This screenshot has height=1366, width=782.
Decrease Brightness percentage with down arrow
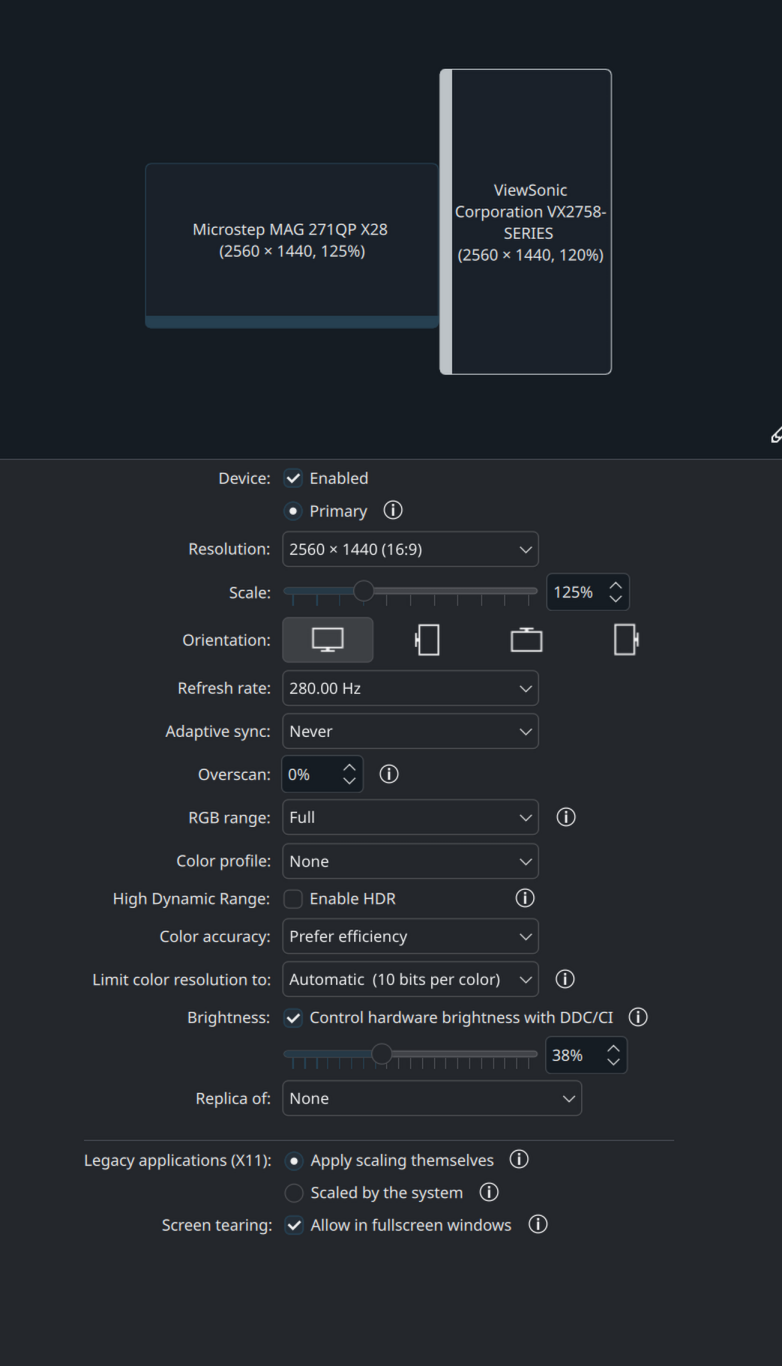pyautogui.click(x=613, y=1061)
